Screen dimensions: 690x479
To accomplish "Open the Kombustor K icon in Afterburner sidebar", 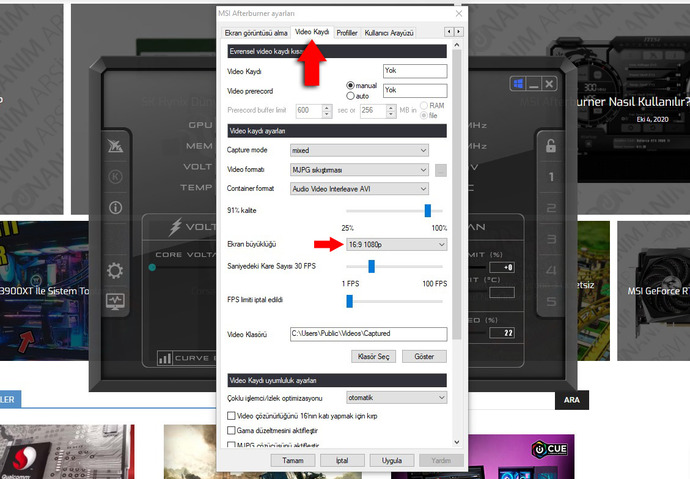I will (x=115, y=177).
